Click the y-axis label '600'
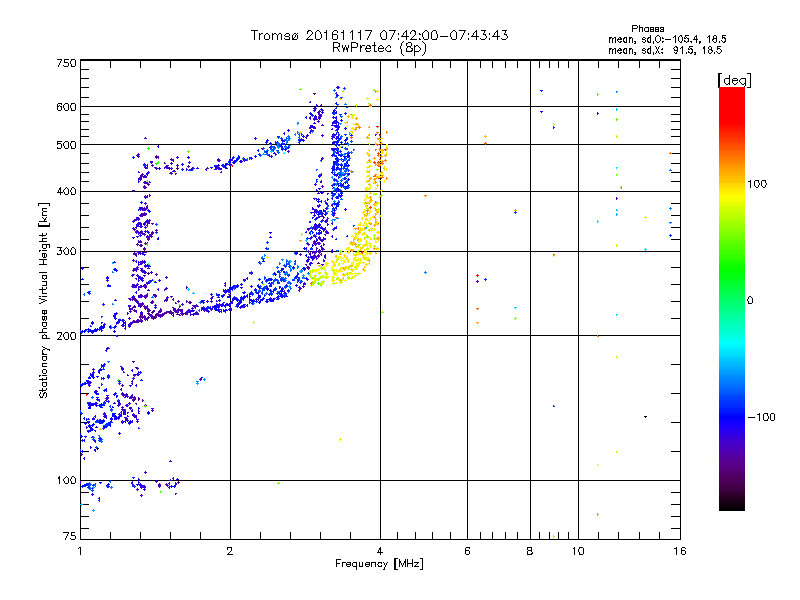Screen dimensions: 800x600 (x=66, y=107)
